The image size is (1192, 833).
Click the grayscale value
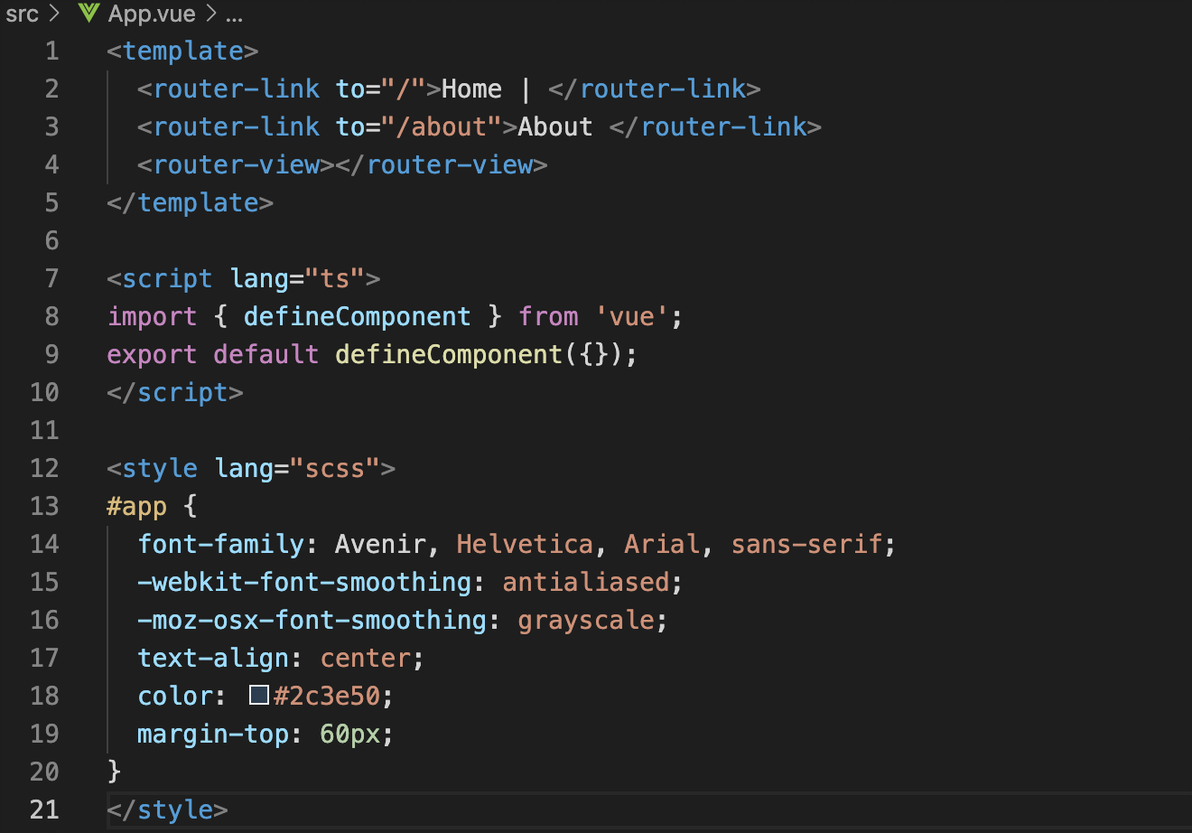pyautogui.click(x=586, y=620)
